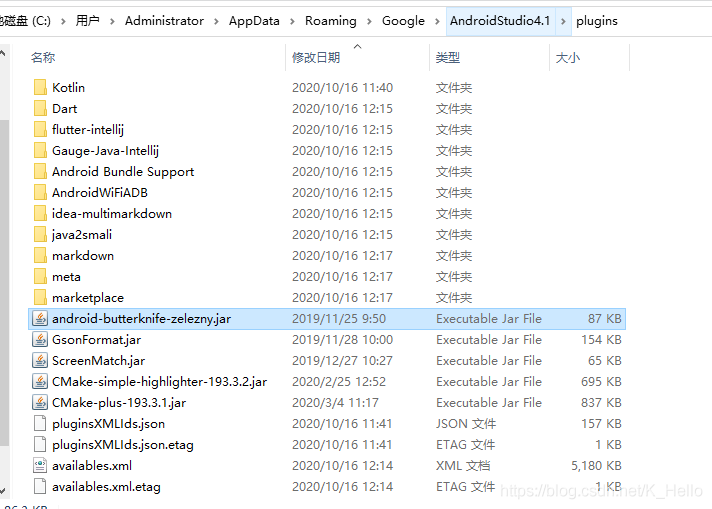Select the marketplace folder name

(88, 297)
